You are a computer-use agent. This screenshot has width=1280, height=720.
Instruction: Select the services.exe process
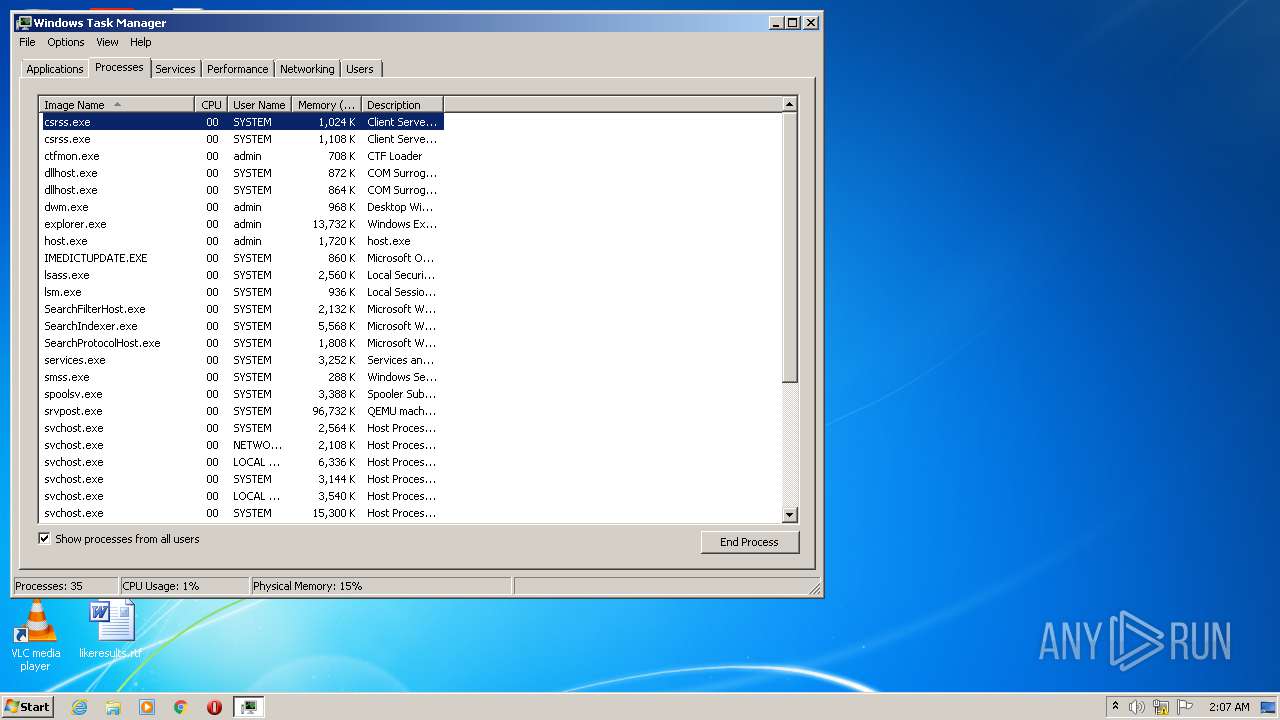[241, 360]
